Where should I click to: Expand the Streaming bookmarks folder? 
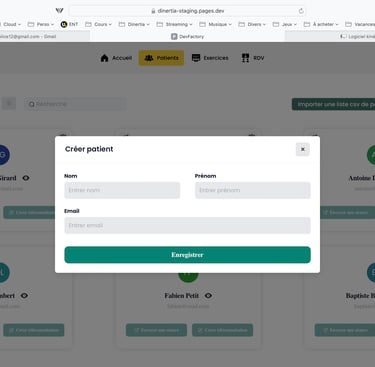tap(175, 24)
